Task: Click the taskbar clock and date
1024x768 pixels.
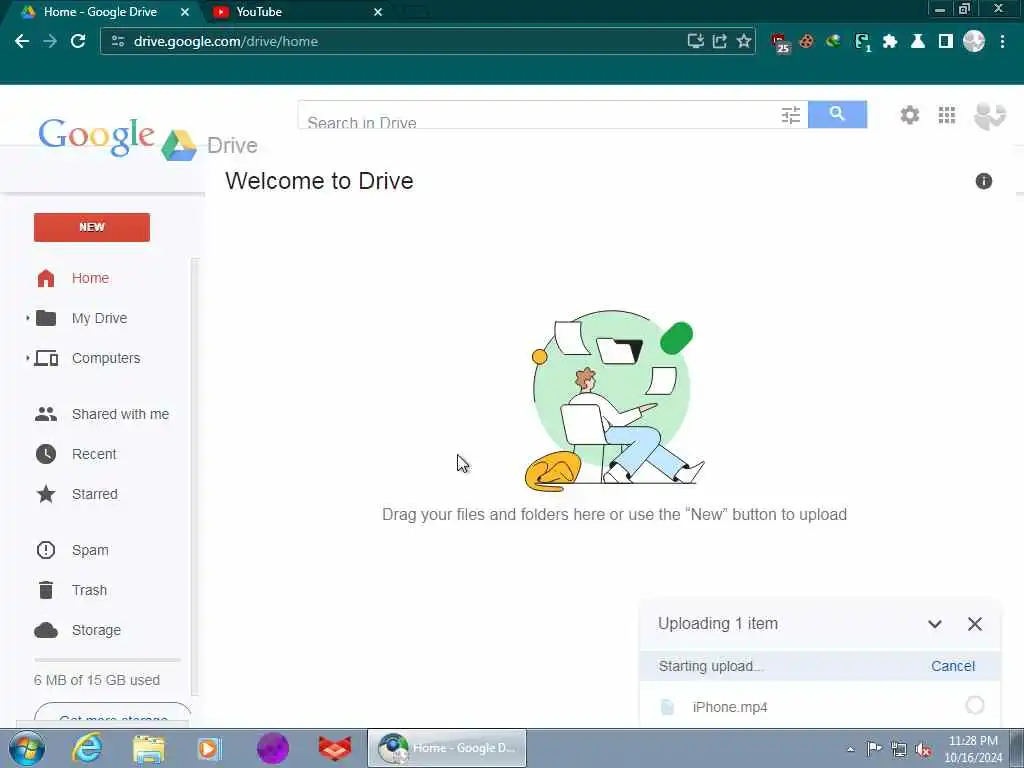Action: [973, 749]
